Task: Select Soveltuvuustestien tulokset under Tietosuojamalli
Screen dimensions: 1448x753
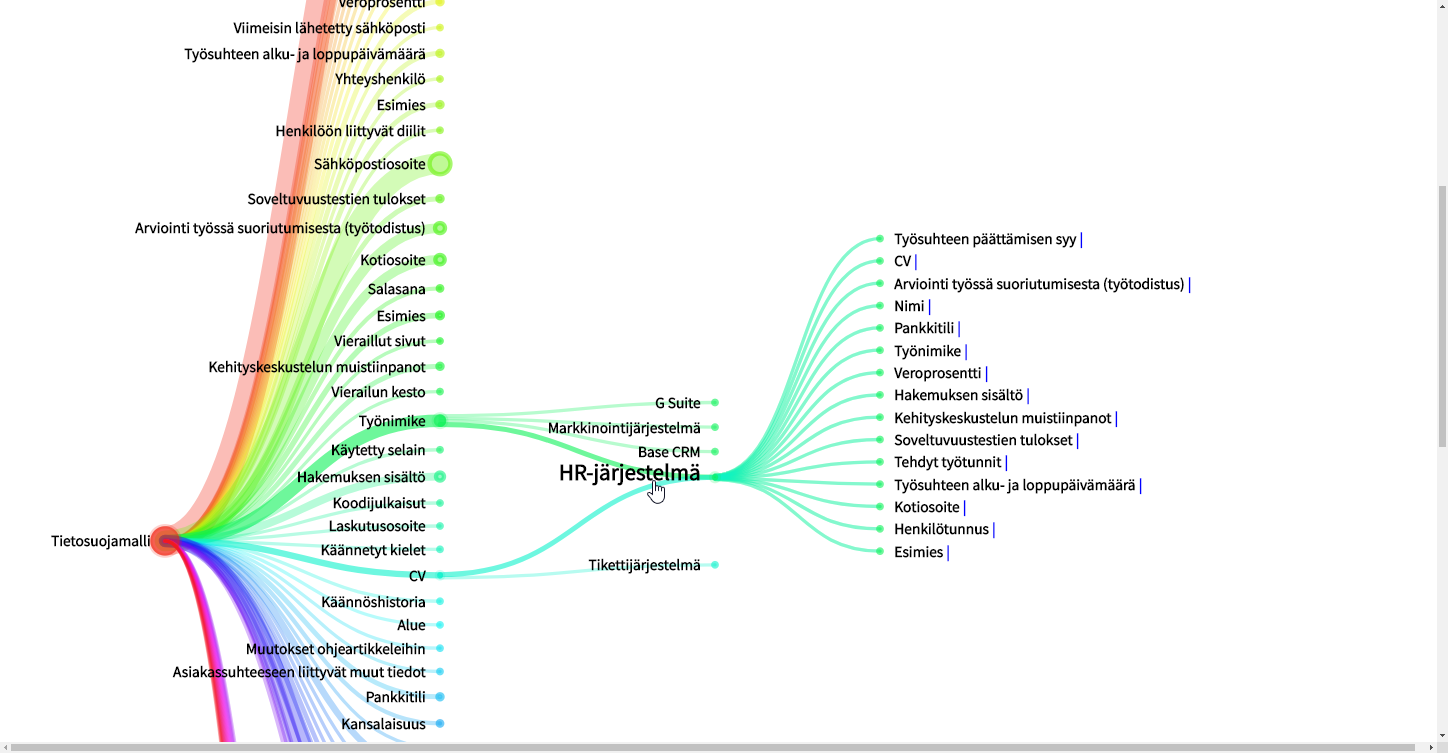Action: [x=336, y=199]
